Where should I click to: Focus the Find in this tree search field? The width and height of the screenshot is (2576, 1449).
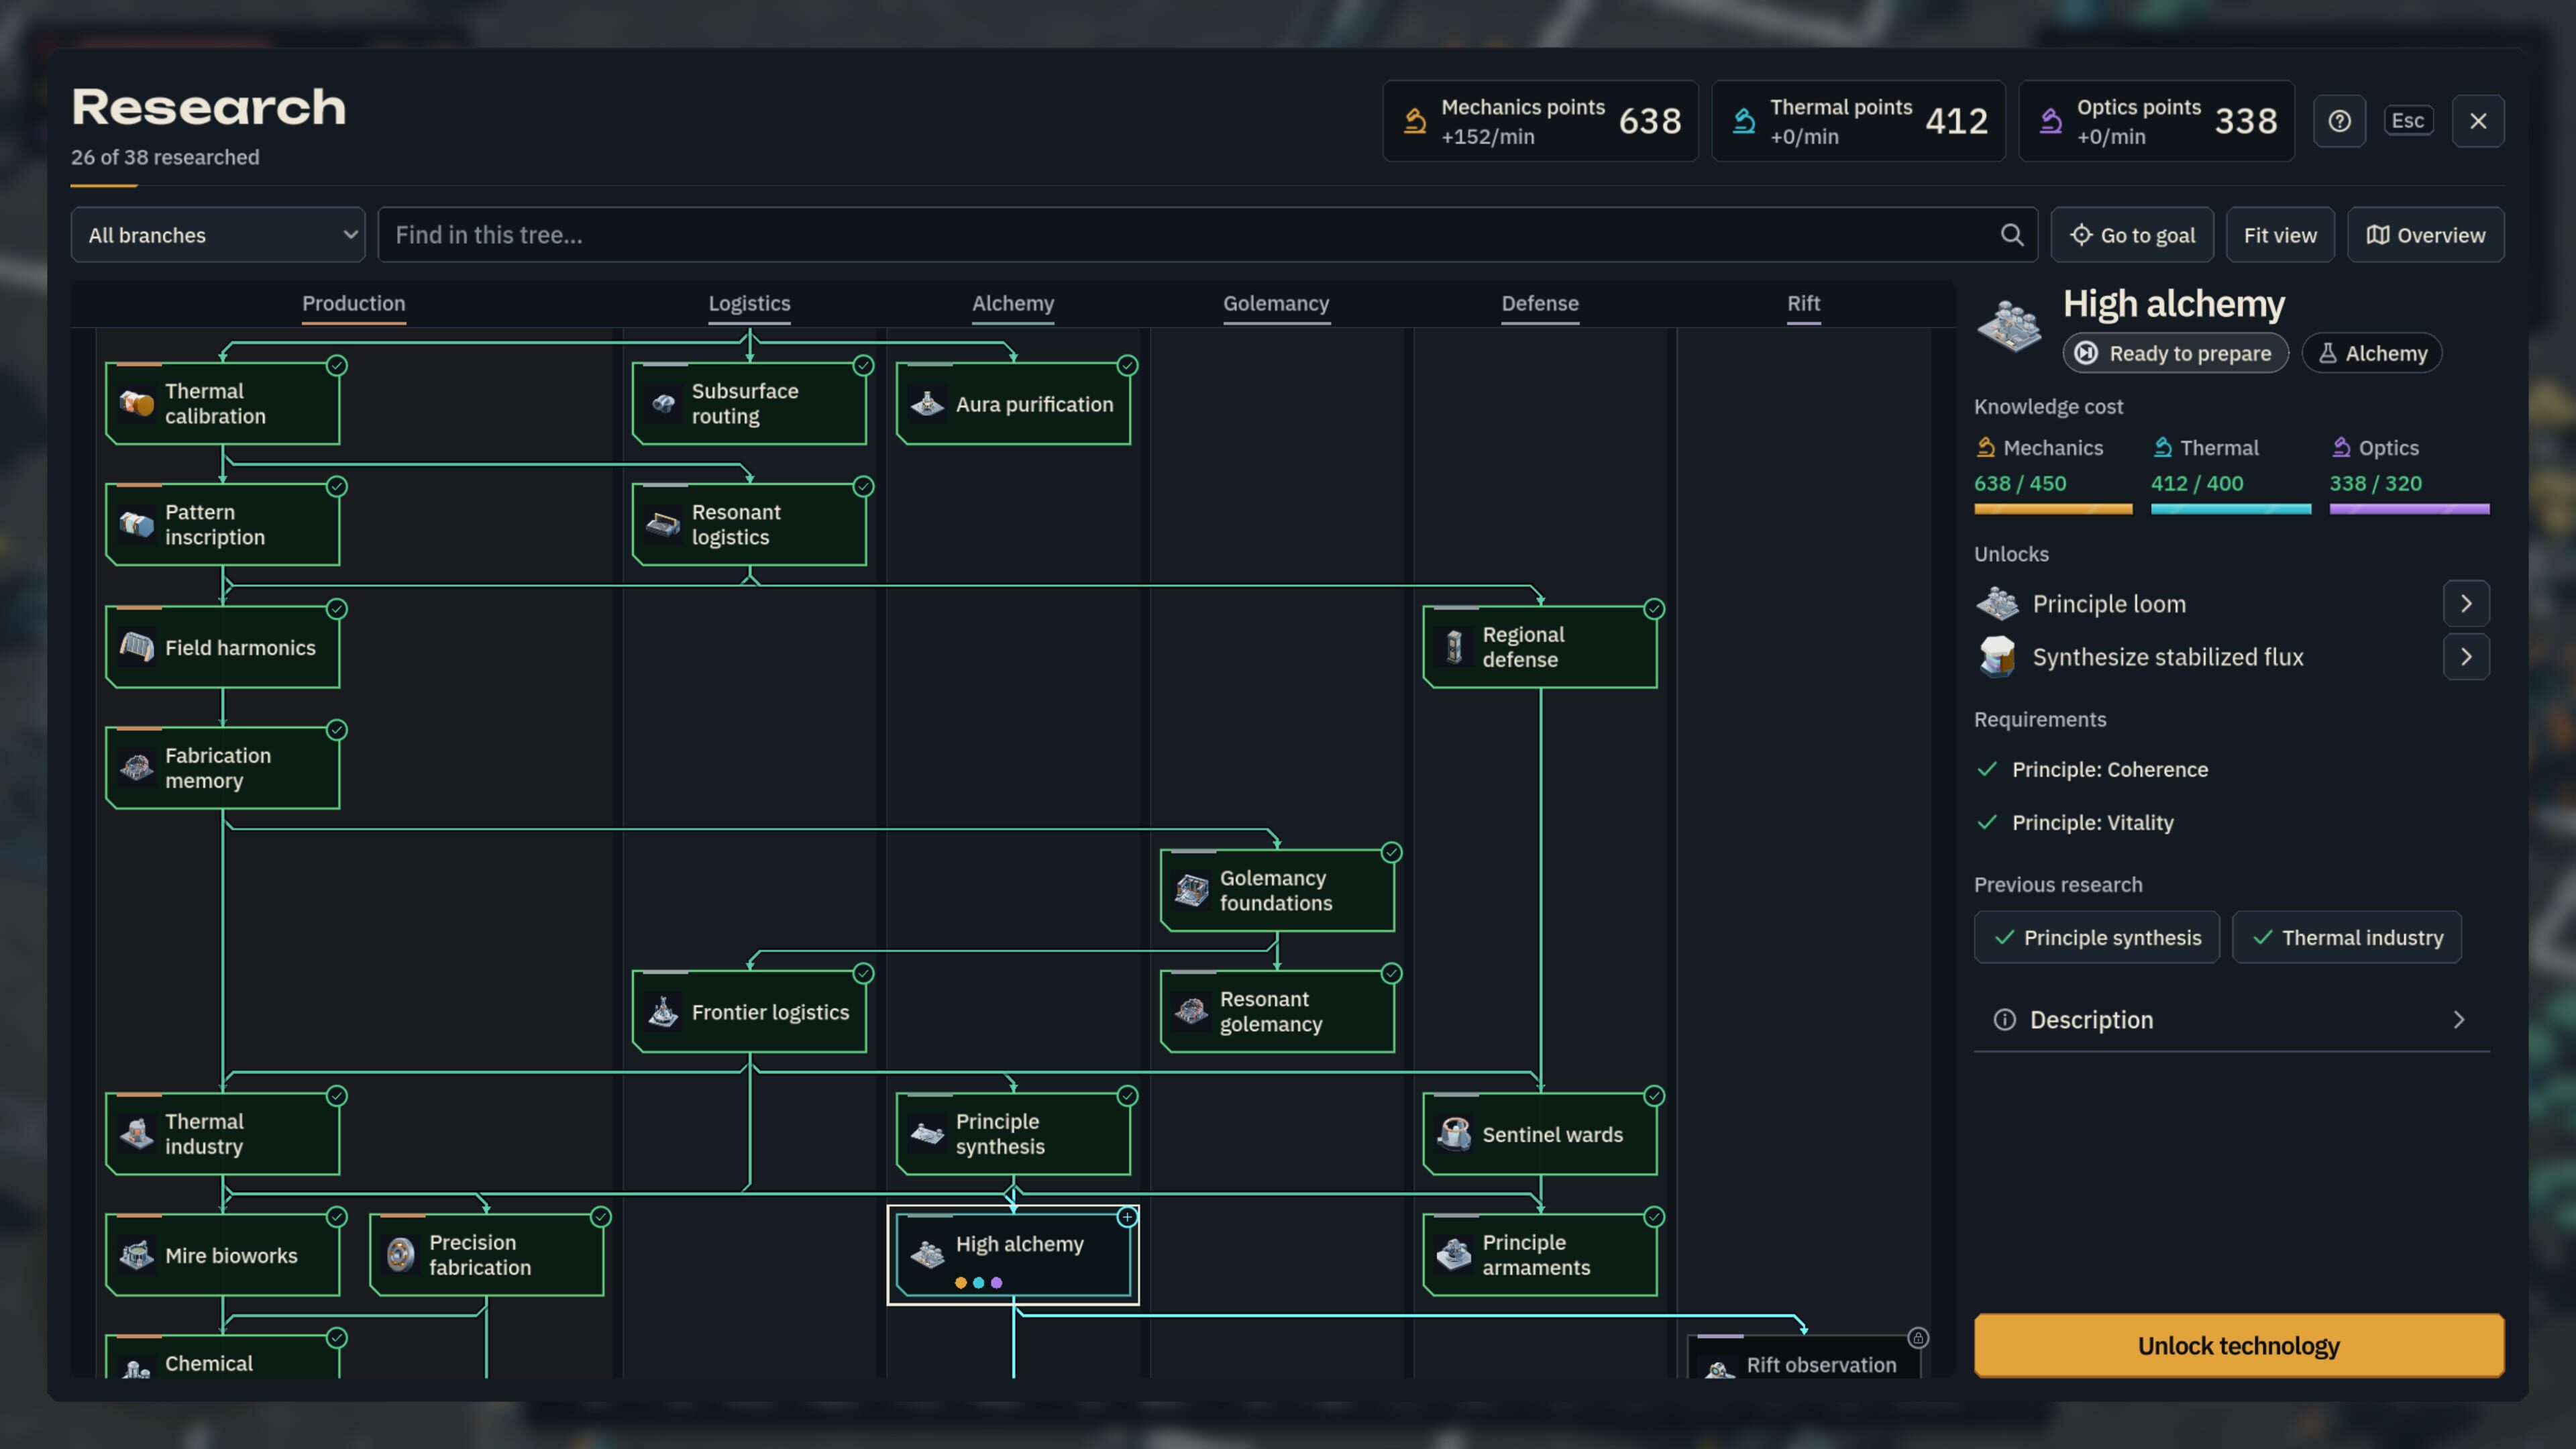[x=1207, y=235]
